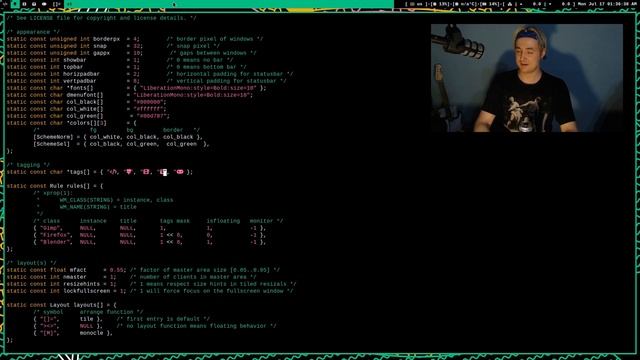
Task: Click the LICENSE comment on first line
Action: tap(101, 18)
